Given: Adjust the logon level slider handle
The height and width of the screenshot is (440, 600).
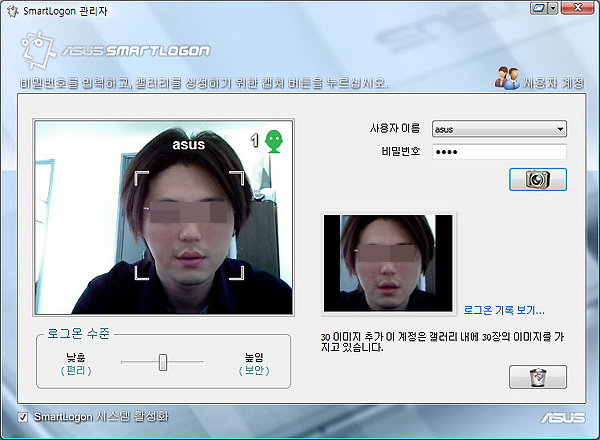Looking at the screenshot, I should click(163, 362).
